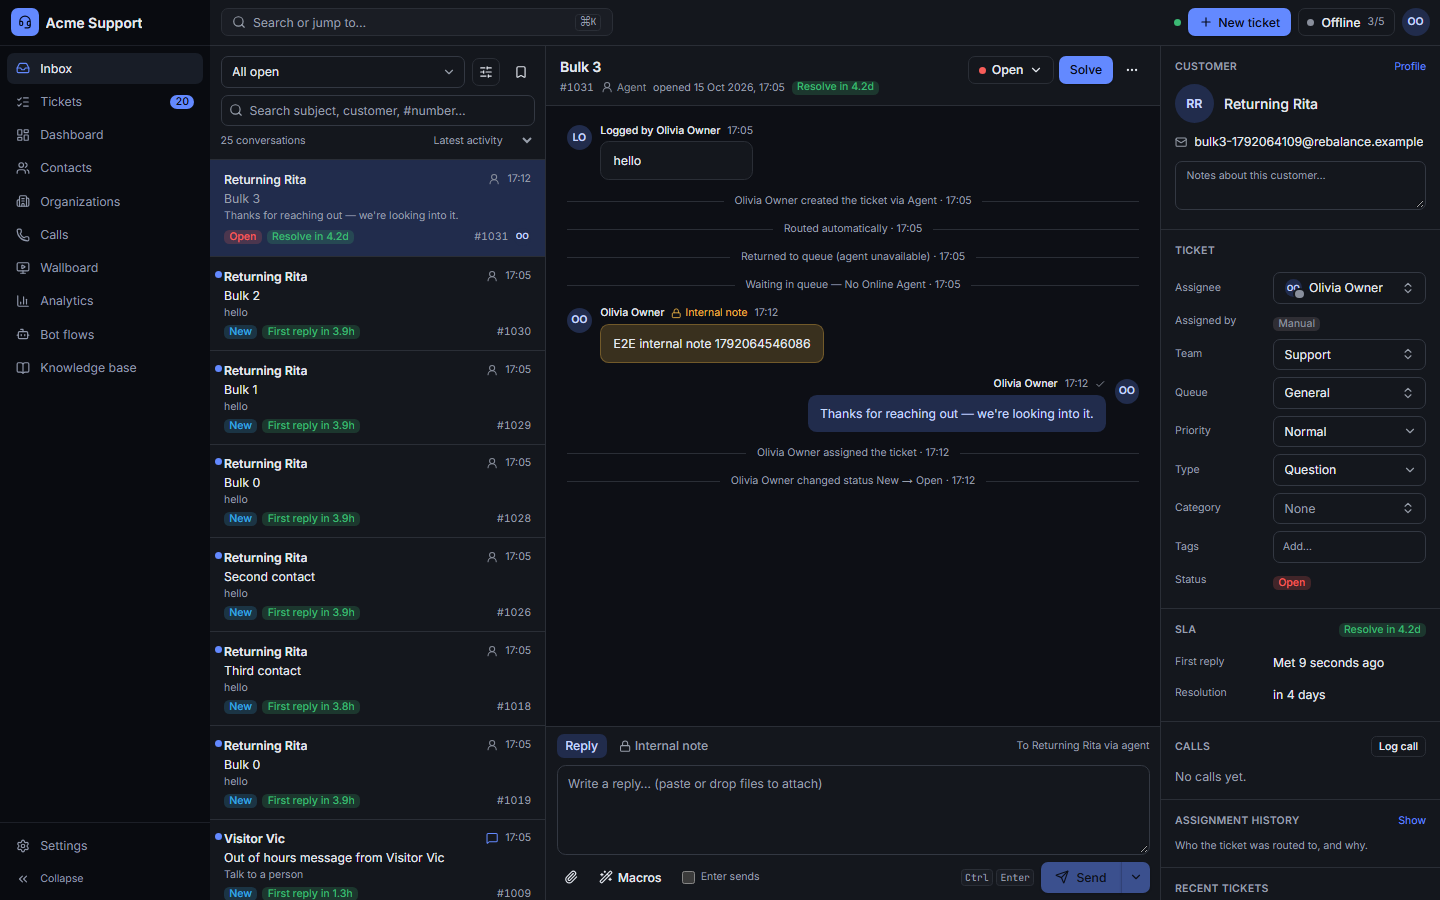Mark the ticket as Solve
Image resolution: width=1440 pixels, height=900 pixels.
[x=1086, y=70]
